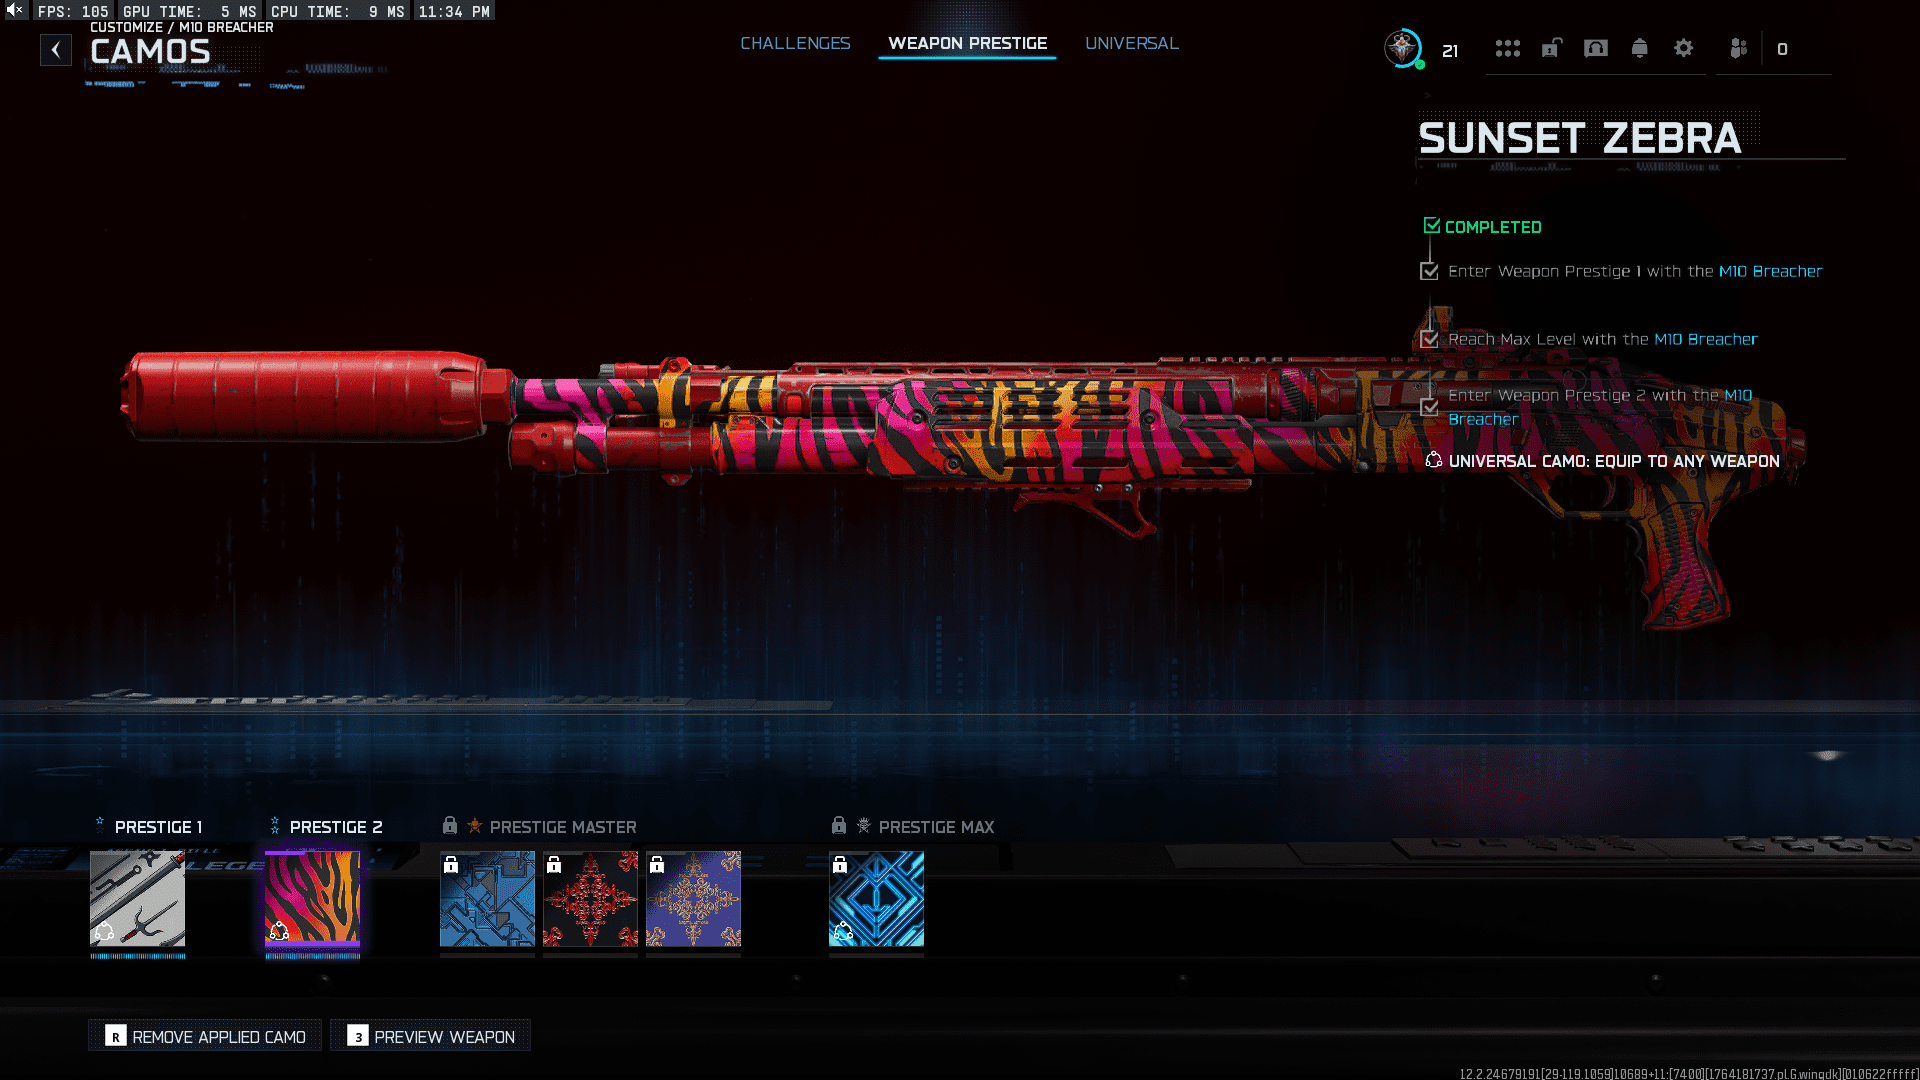The image size is (1920, 1080).
Task: Open the social friends party icon
Action: (1738, 48)
